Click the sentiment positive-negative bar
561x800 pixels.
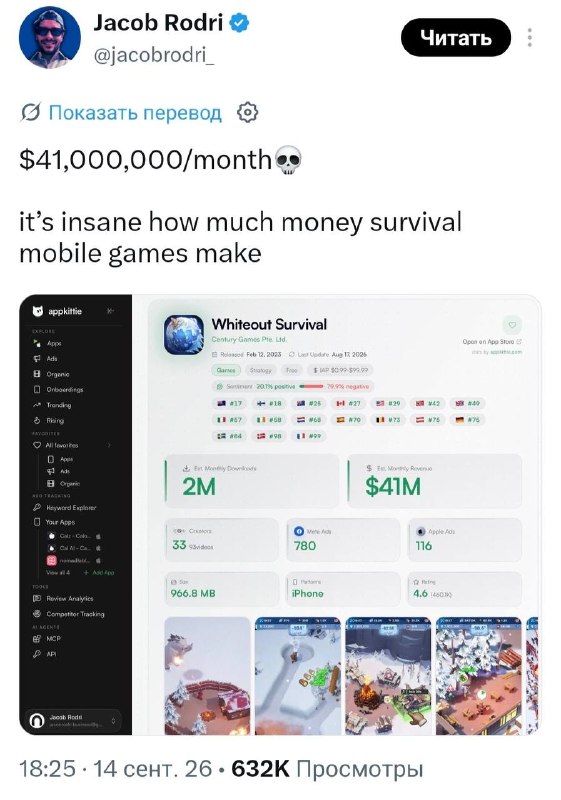point(311,386)
